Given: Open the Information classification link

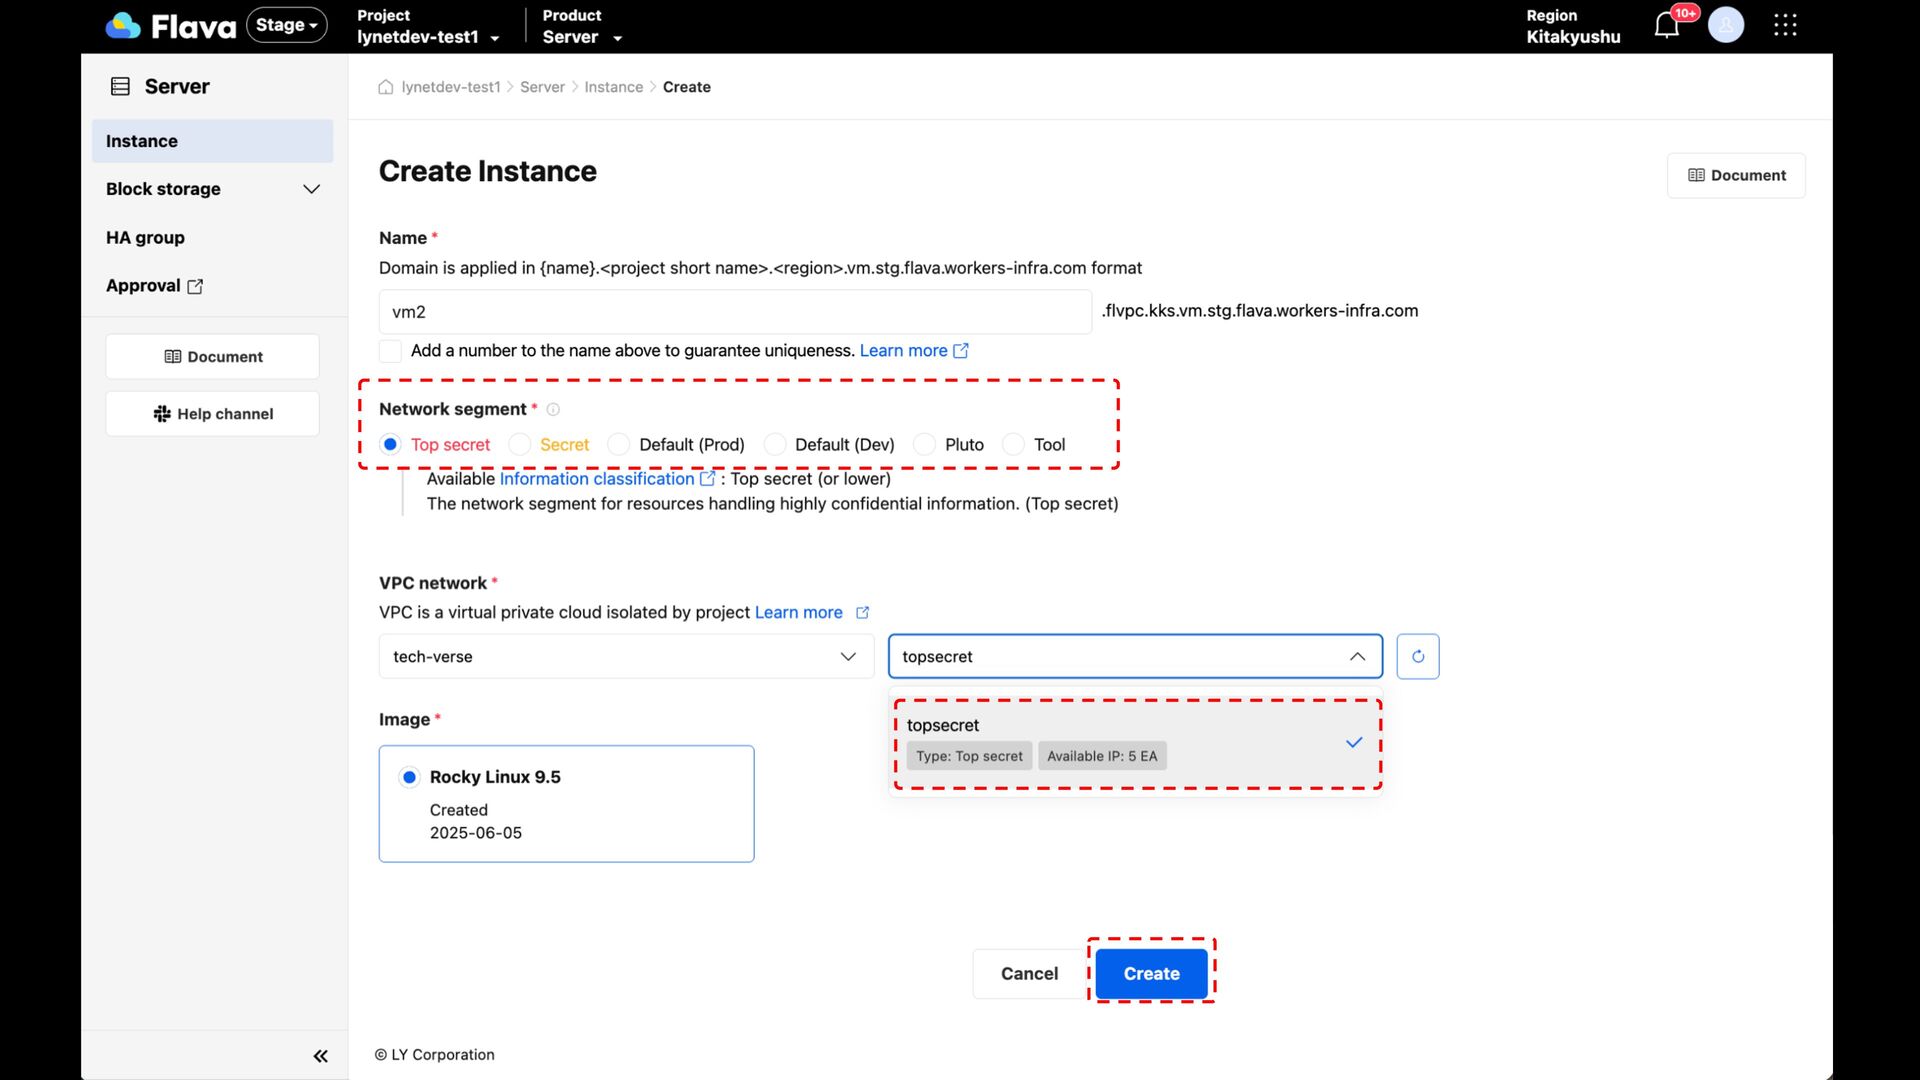Looking at the screenshot, I should coord(597,479).
